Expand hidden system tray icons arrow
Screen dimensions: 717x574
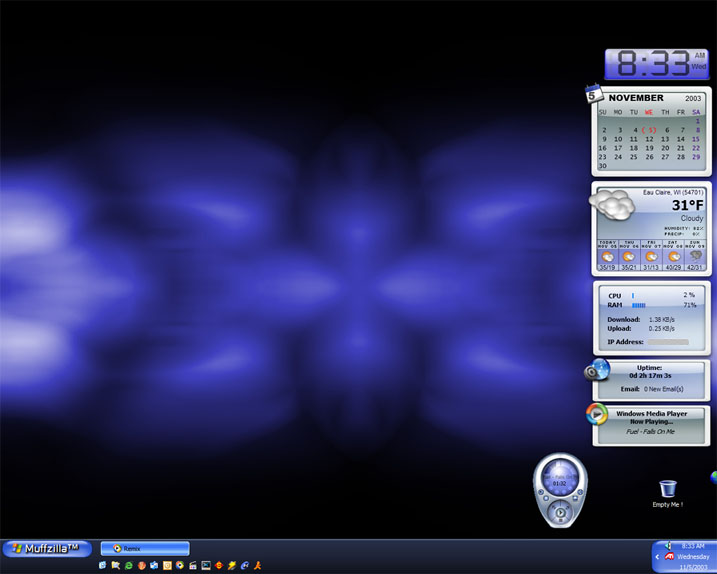point(657,557)
